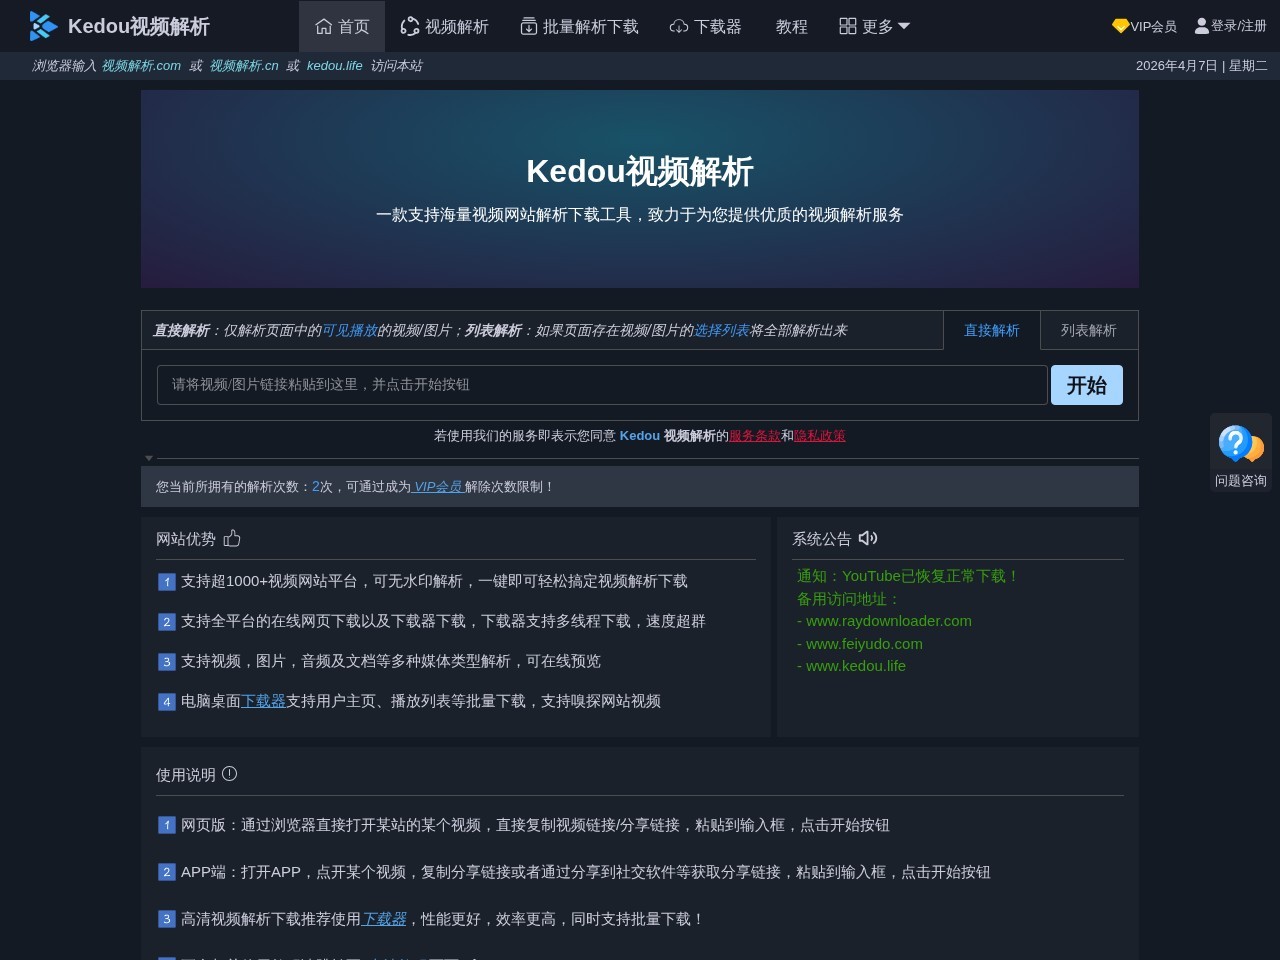Click the 批量解析下载 download icon
1280x960 pixels.
point(529,27)
